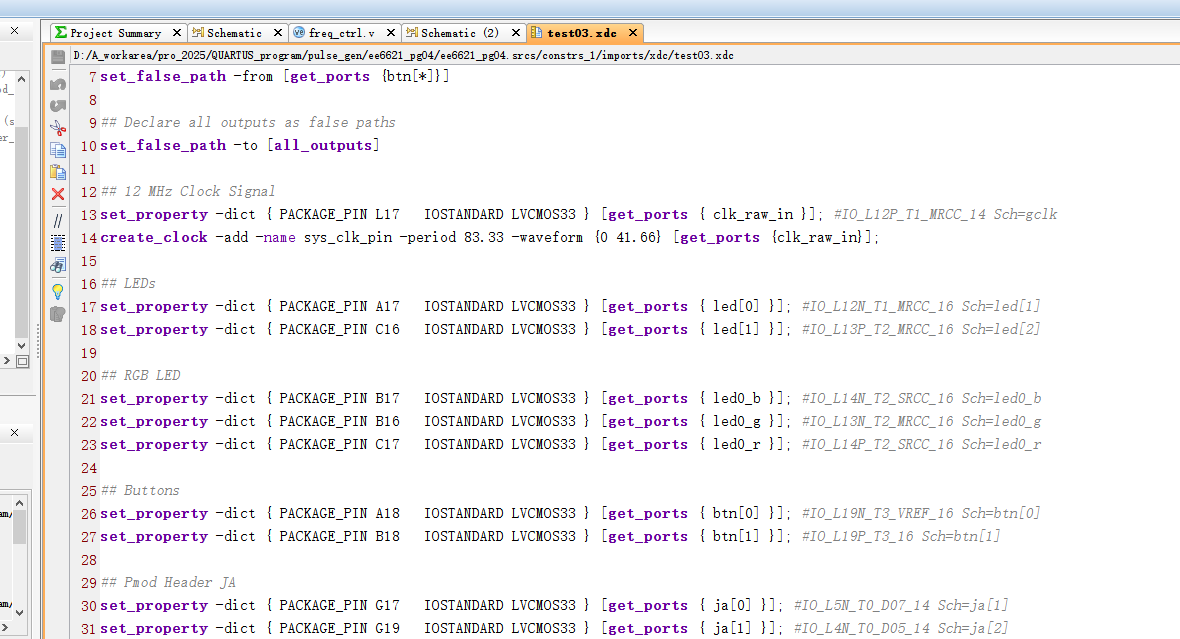Viewport: 1180px width, 639px height.
Task: Click period value 83.33 on line 14
Action: point(484,238)
